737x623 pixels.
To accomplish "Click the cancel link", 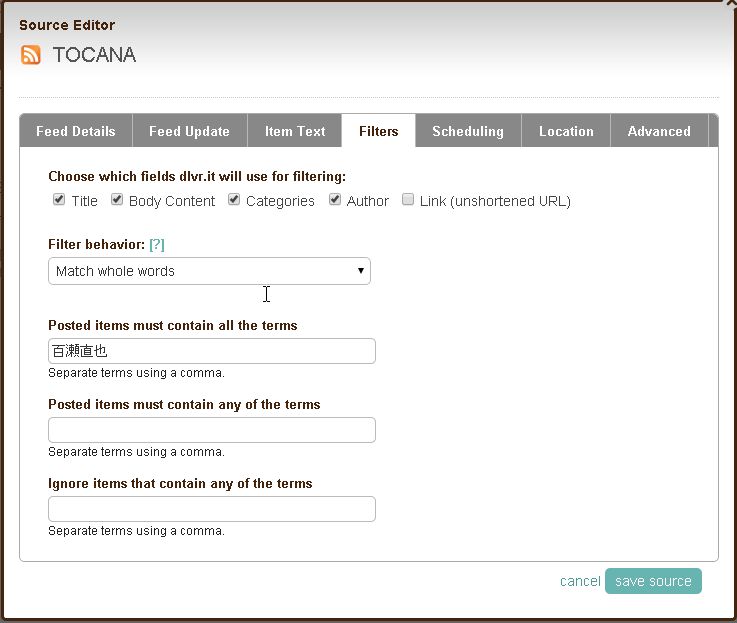I will click(x=580, y=581).
